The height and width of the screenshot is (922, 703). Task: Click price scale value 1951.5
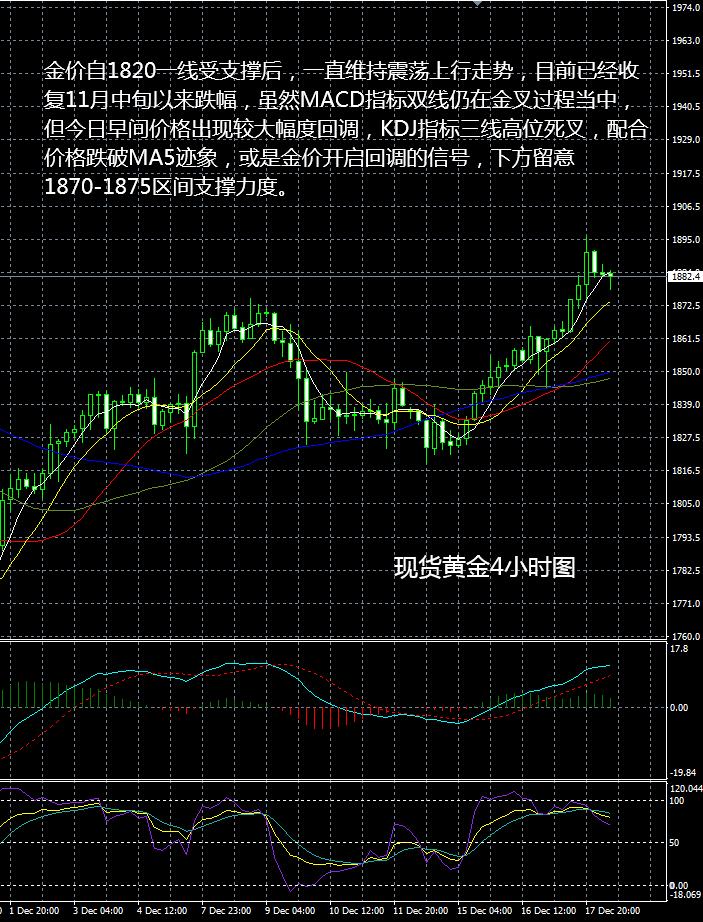coord(686,74)
